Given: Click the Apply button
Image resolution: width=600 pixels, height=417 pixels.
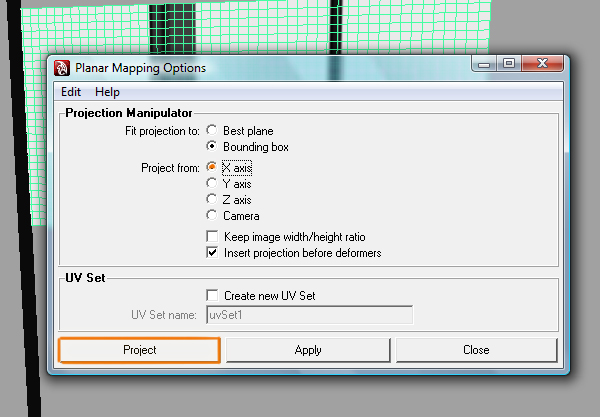Looking at the screenshot, I should tap(308, 350).
